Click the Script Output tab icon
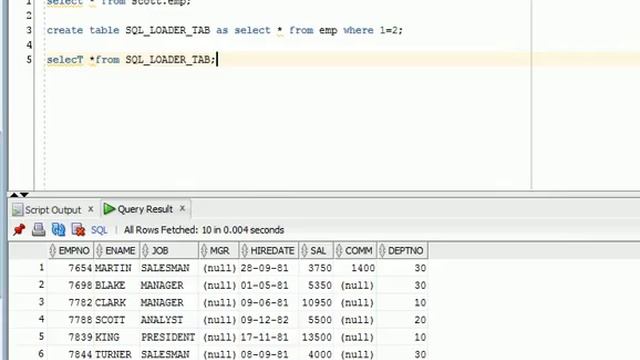The width and height of the screenshot is (640, 360). [x=18, y=210]
